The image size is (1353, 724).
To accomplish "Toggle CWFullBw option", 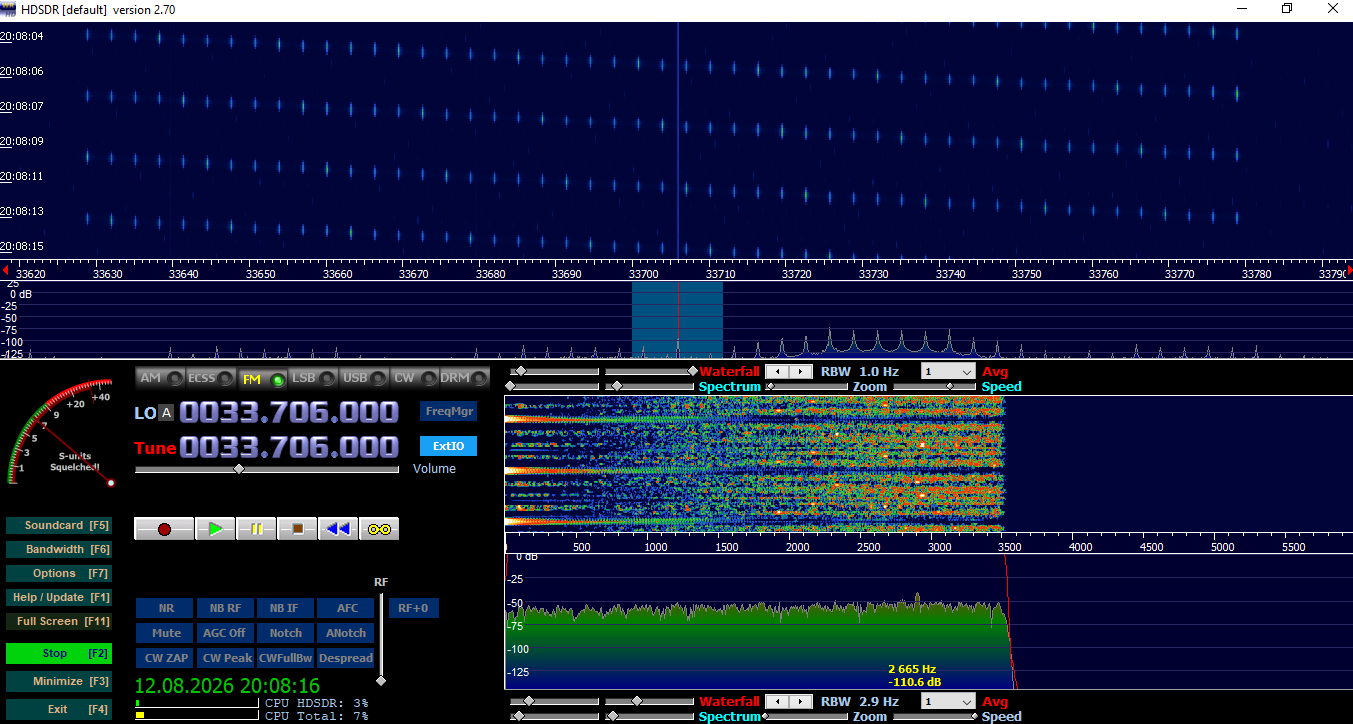I will pyautogui.click(x=285, y=658).
